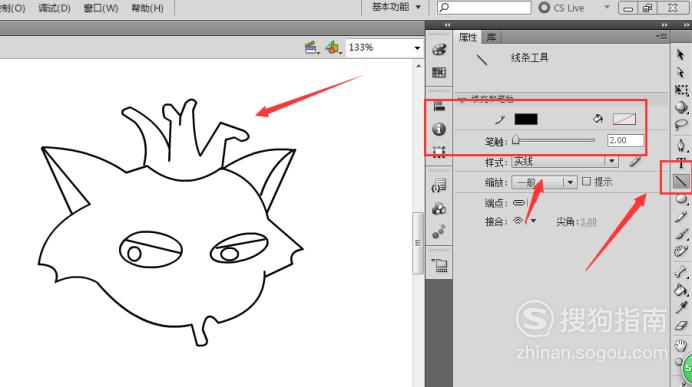Open the Motion Presets panel icon

point(439,231)
